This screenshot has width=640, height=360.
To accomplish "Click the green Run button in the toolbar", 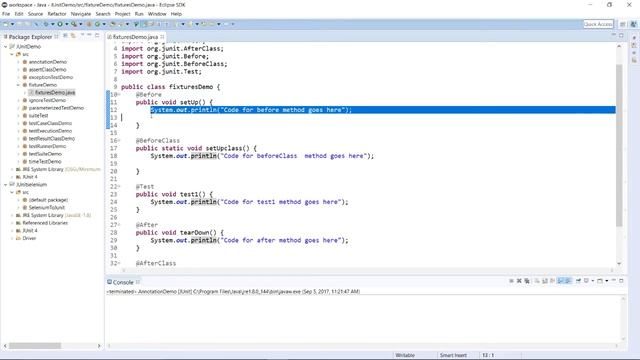I will tap(60, 24).
